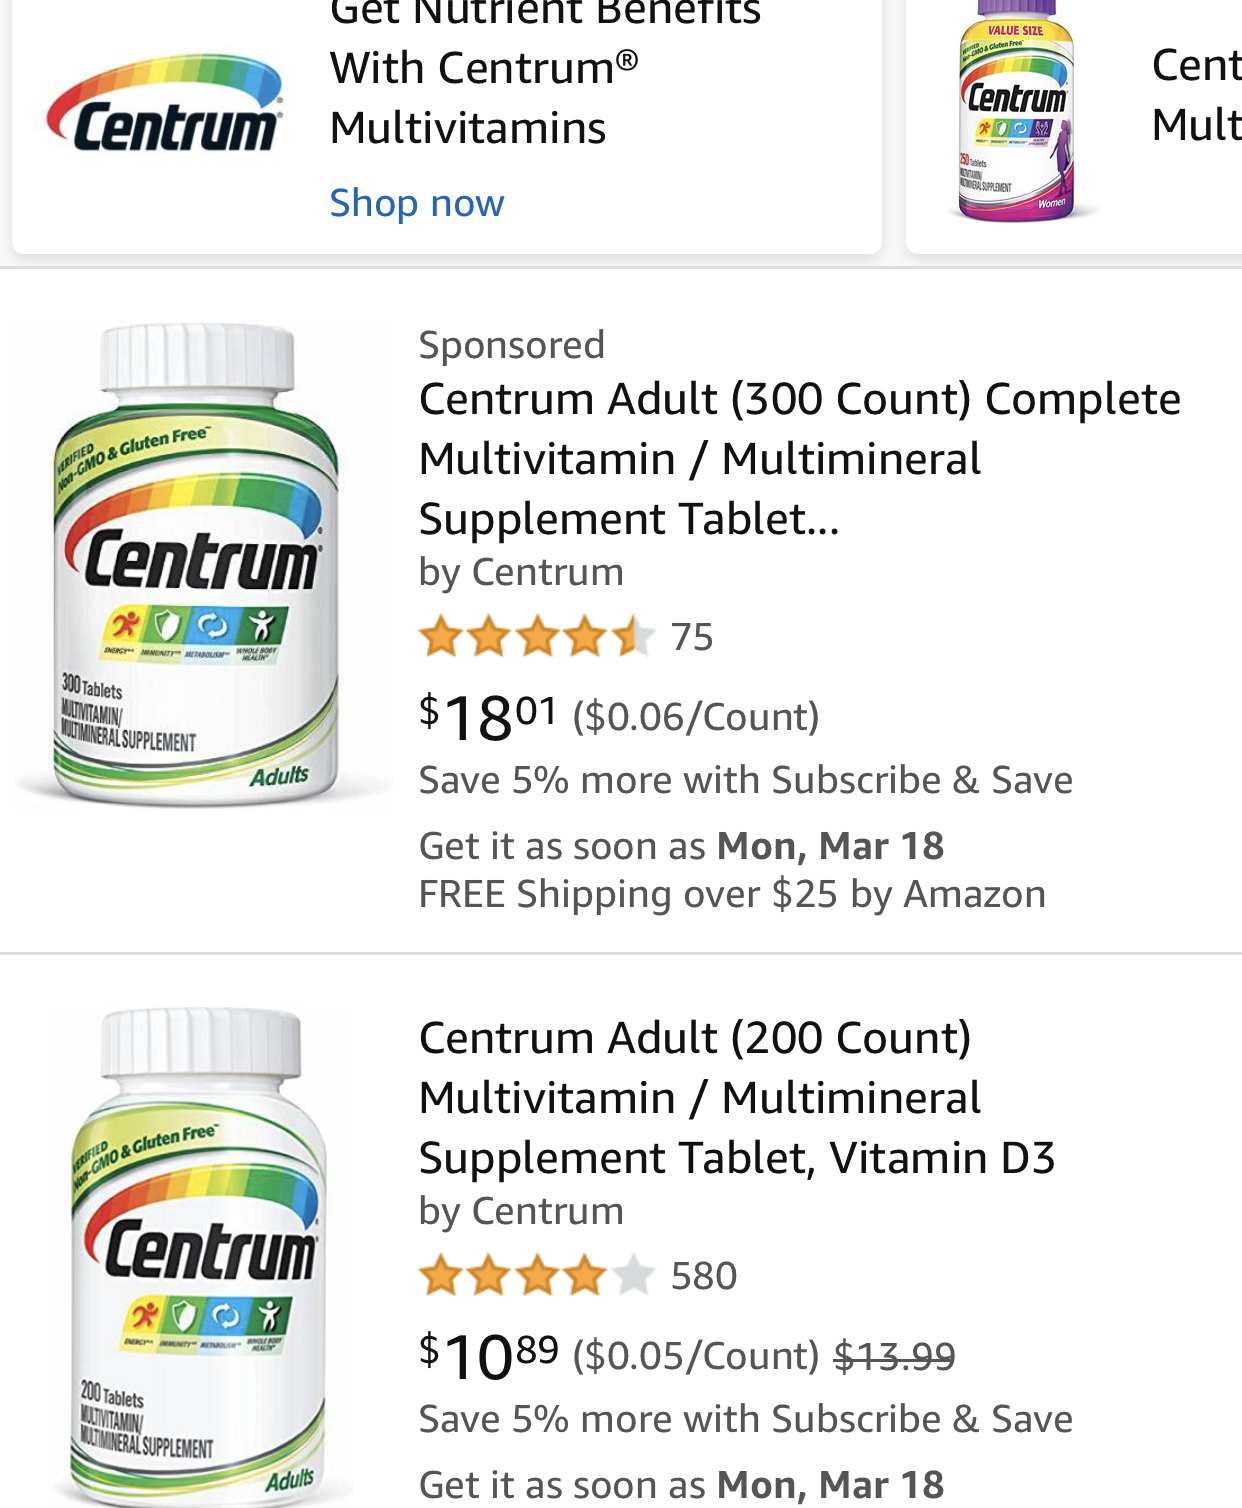Click FREE Shipping over $25 by Amazon text

coord(732,894)
